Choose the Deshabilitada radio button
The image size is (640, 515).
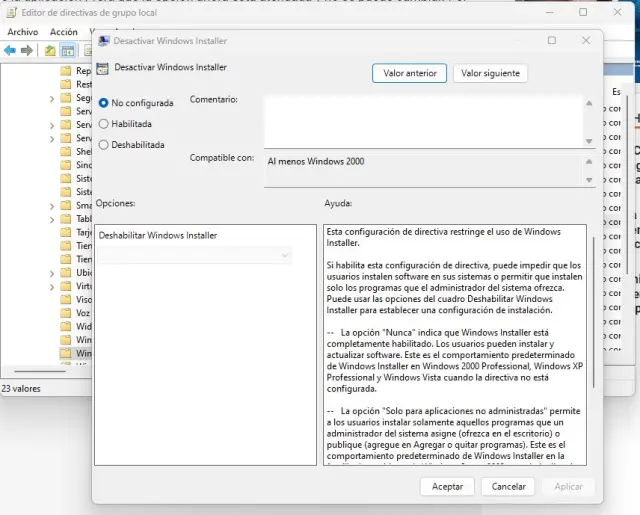coord(104,145)
